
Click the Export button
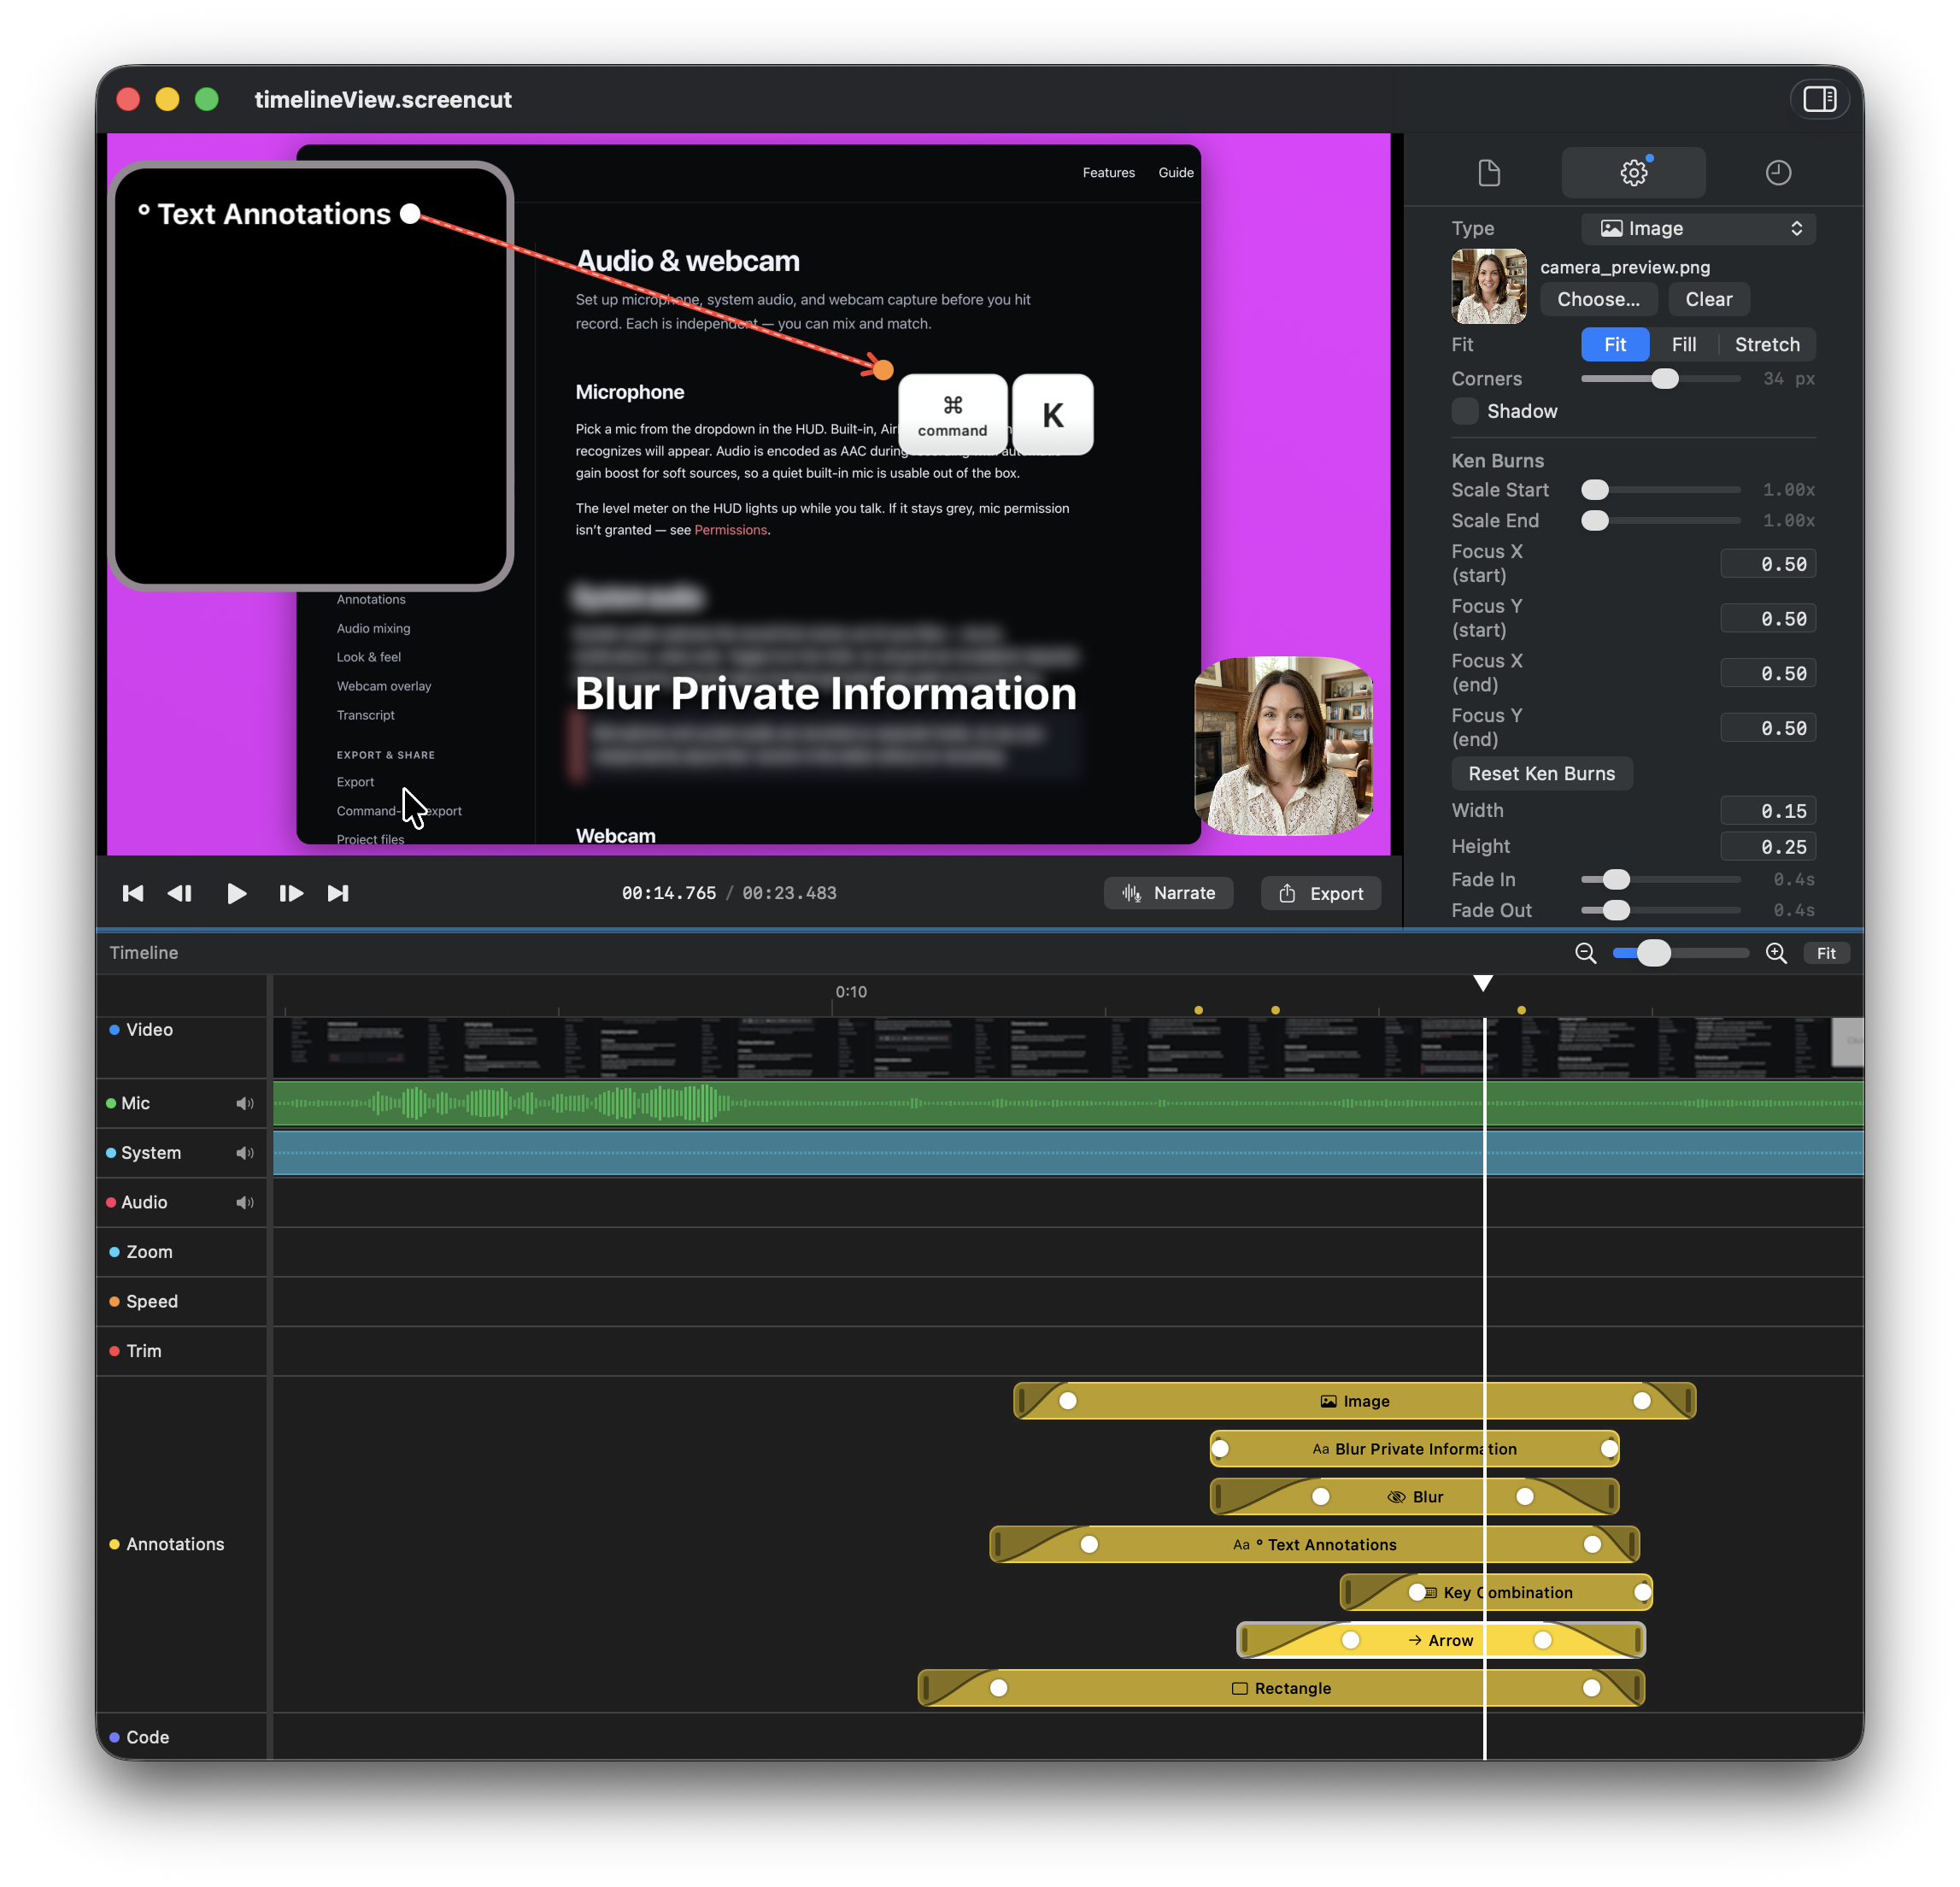tap(1320, 893)
